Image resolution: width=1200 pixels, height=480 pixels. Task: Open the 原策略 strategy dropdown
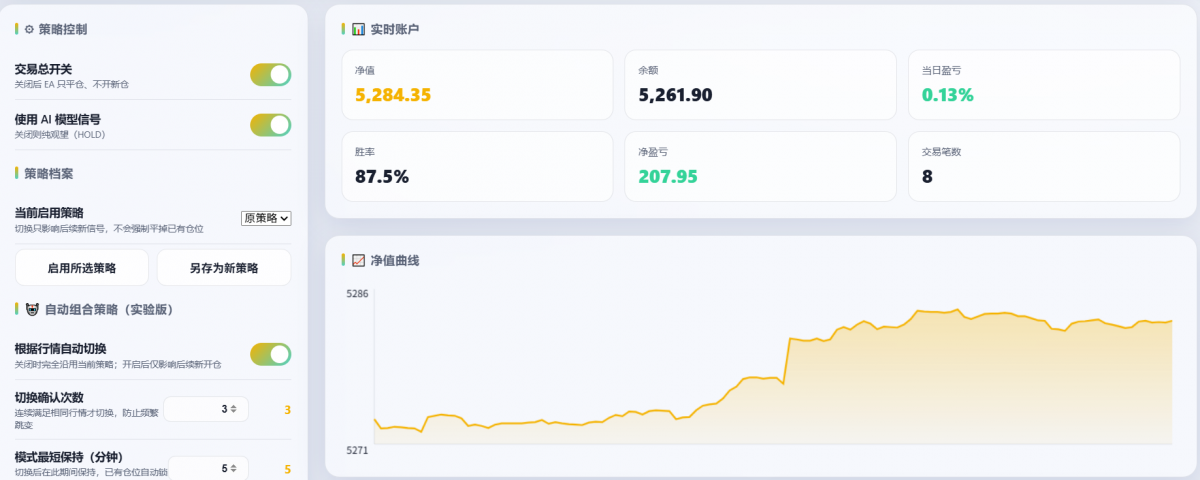(266, 218)
